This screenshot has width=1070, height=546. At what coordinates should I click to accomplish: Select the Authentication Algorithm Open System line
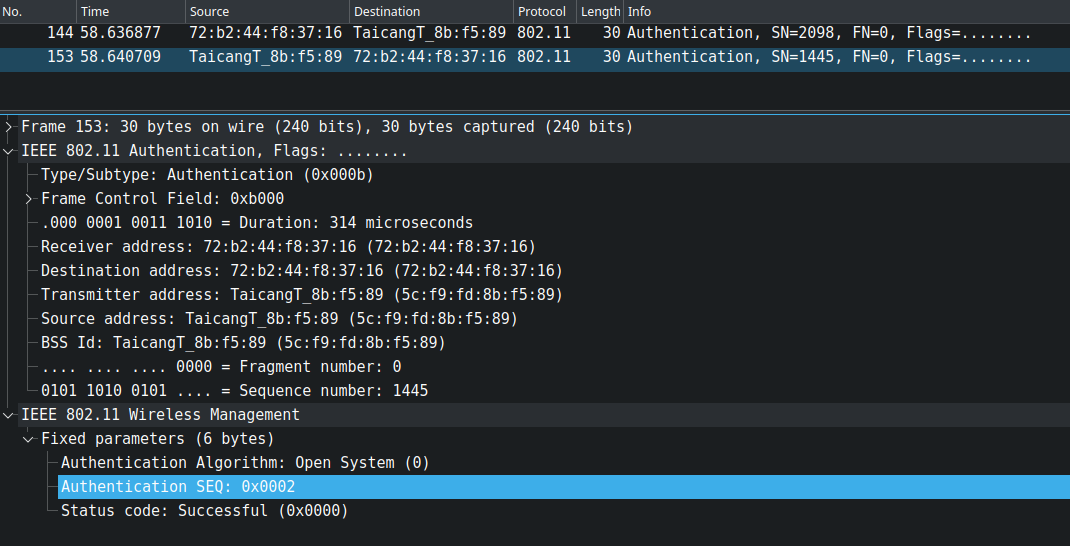point(245,463)
